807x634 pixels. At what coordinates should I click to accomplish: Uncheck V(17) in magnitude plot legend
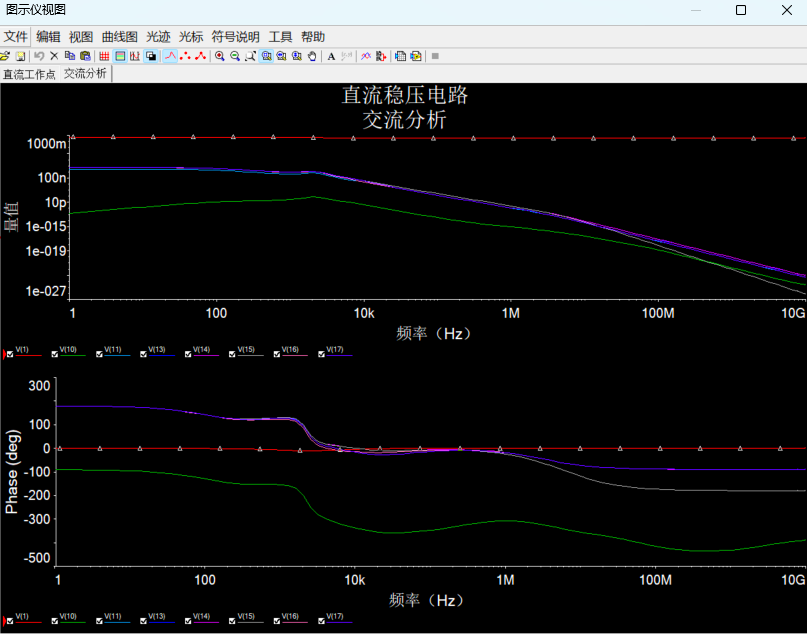pyautogui.click(x=321, y=354)
